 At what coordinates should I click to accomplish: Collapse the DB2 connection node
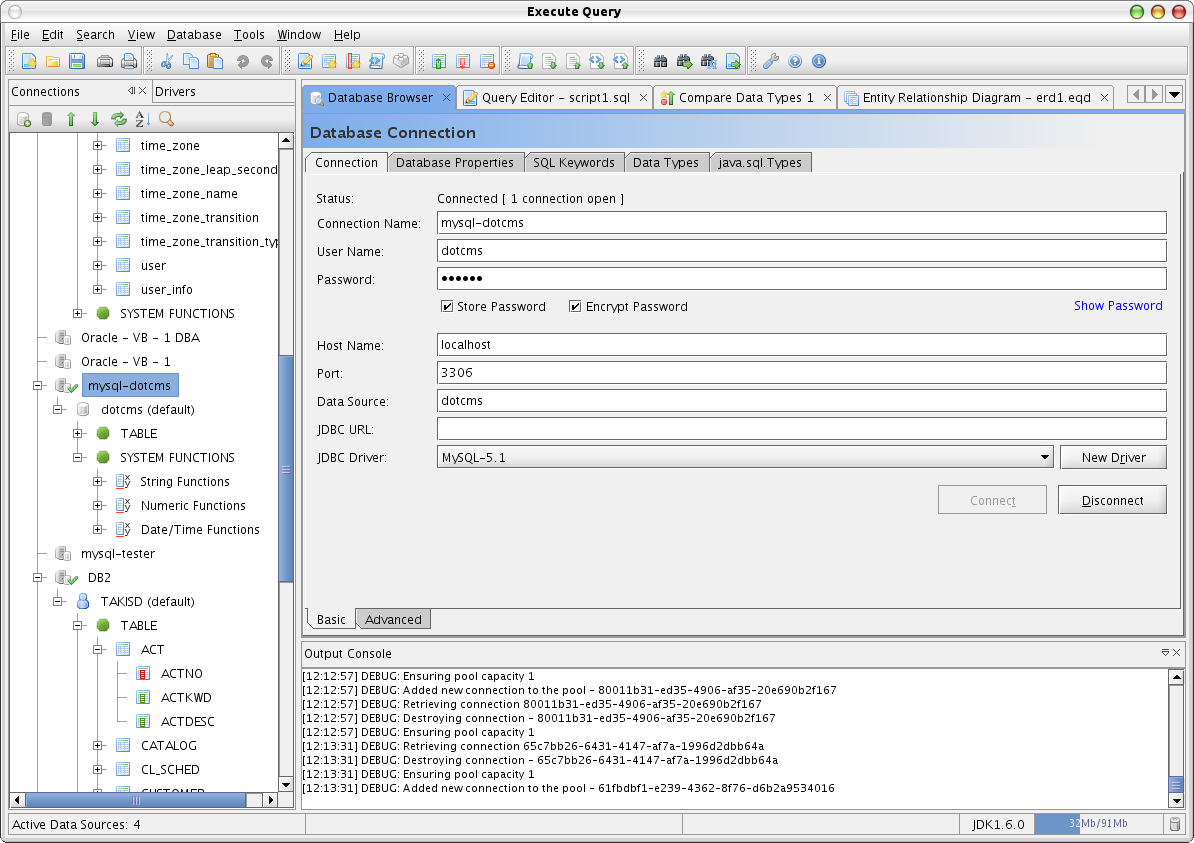(x=37, y=577)
